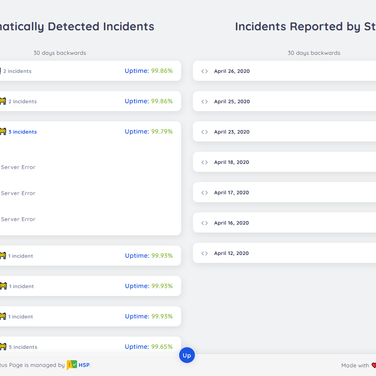Viewport: 376px width, 376px height.
Task: Expand the April 26, 2020 incident row
Action: coord(284,71)
